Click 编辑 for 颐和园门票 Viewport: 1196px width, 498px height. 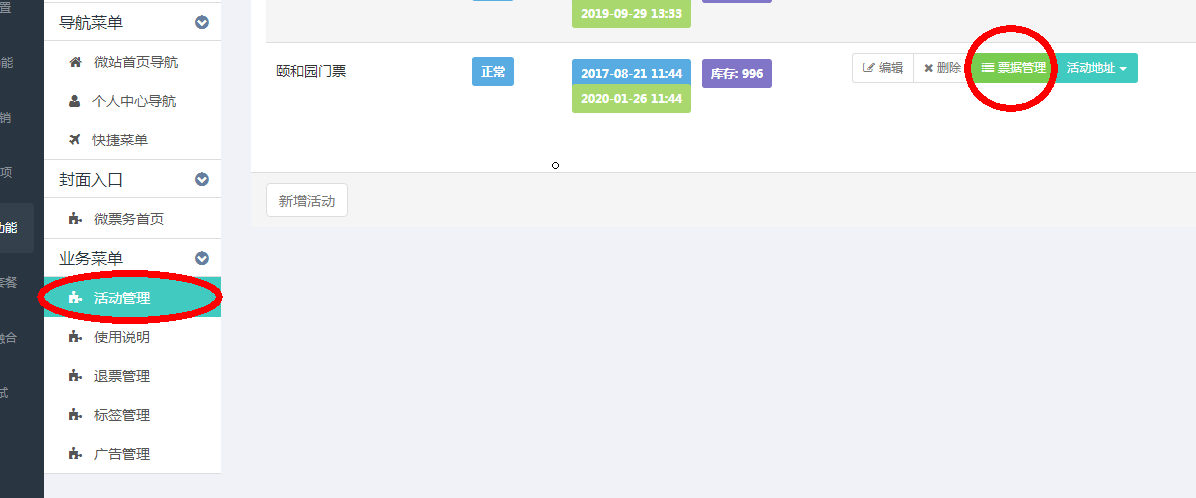883,68
